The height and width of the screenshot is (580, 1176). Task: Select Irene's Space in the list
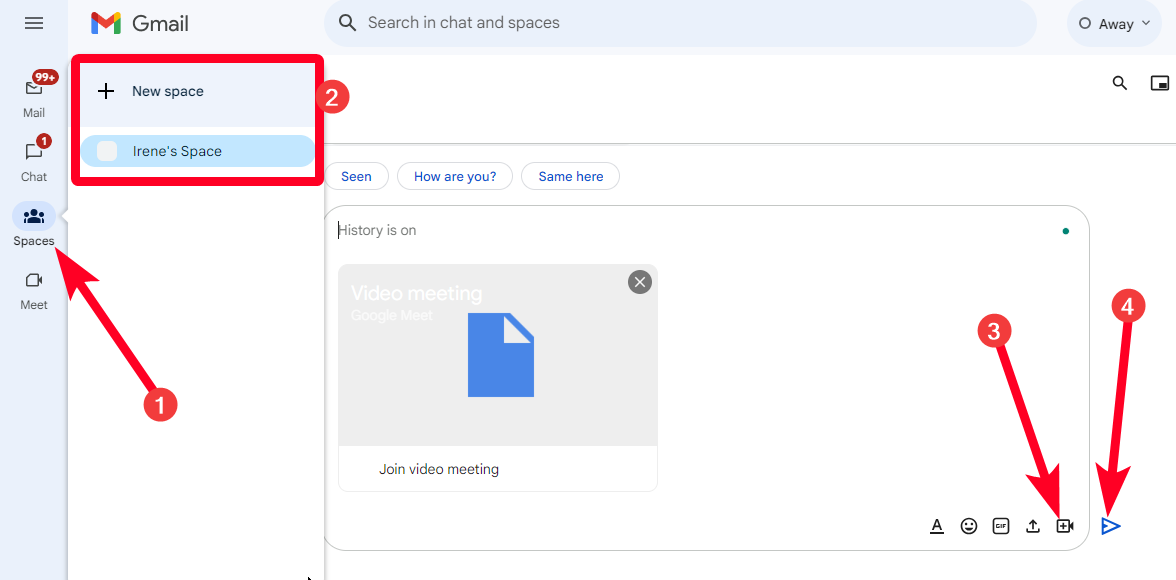coord(198,151)
